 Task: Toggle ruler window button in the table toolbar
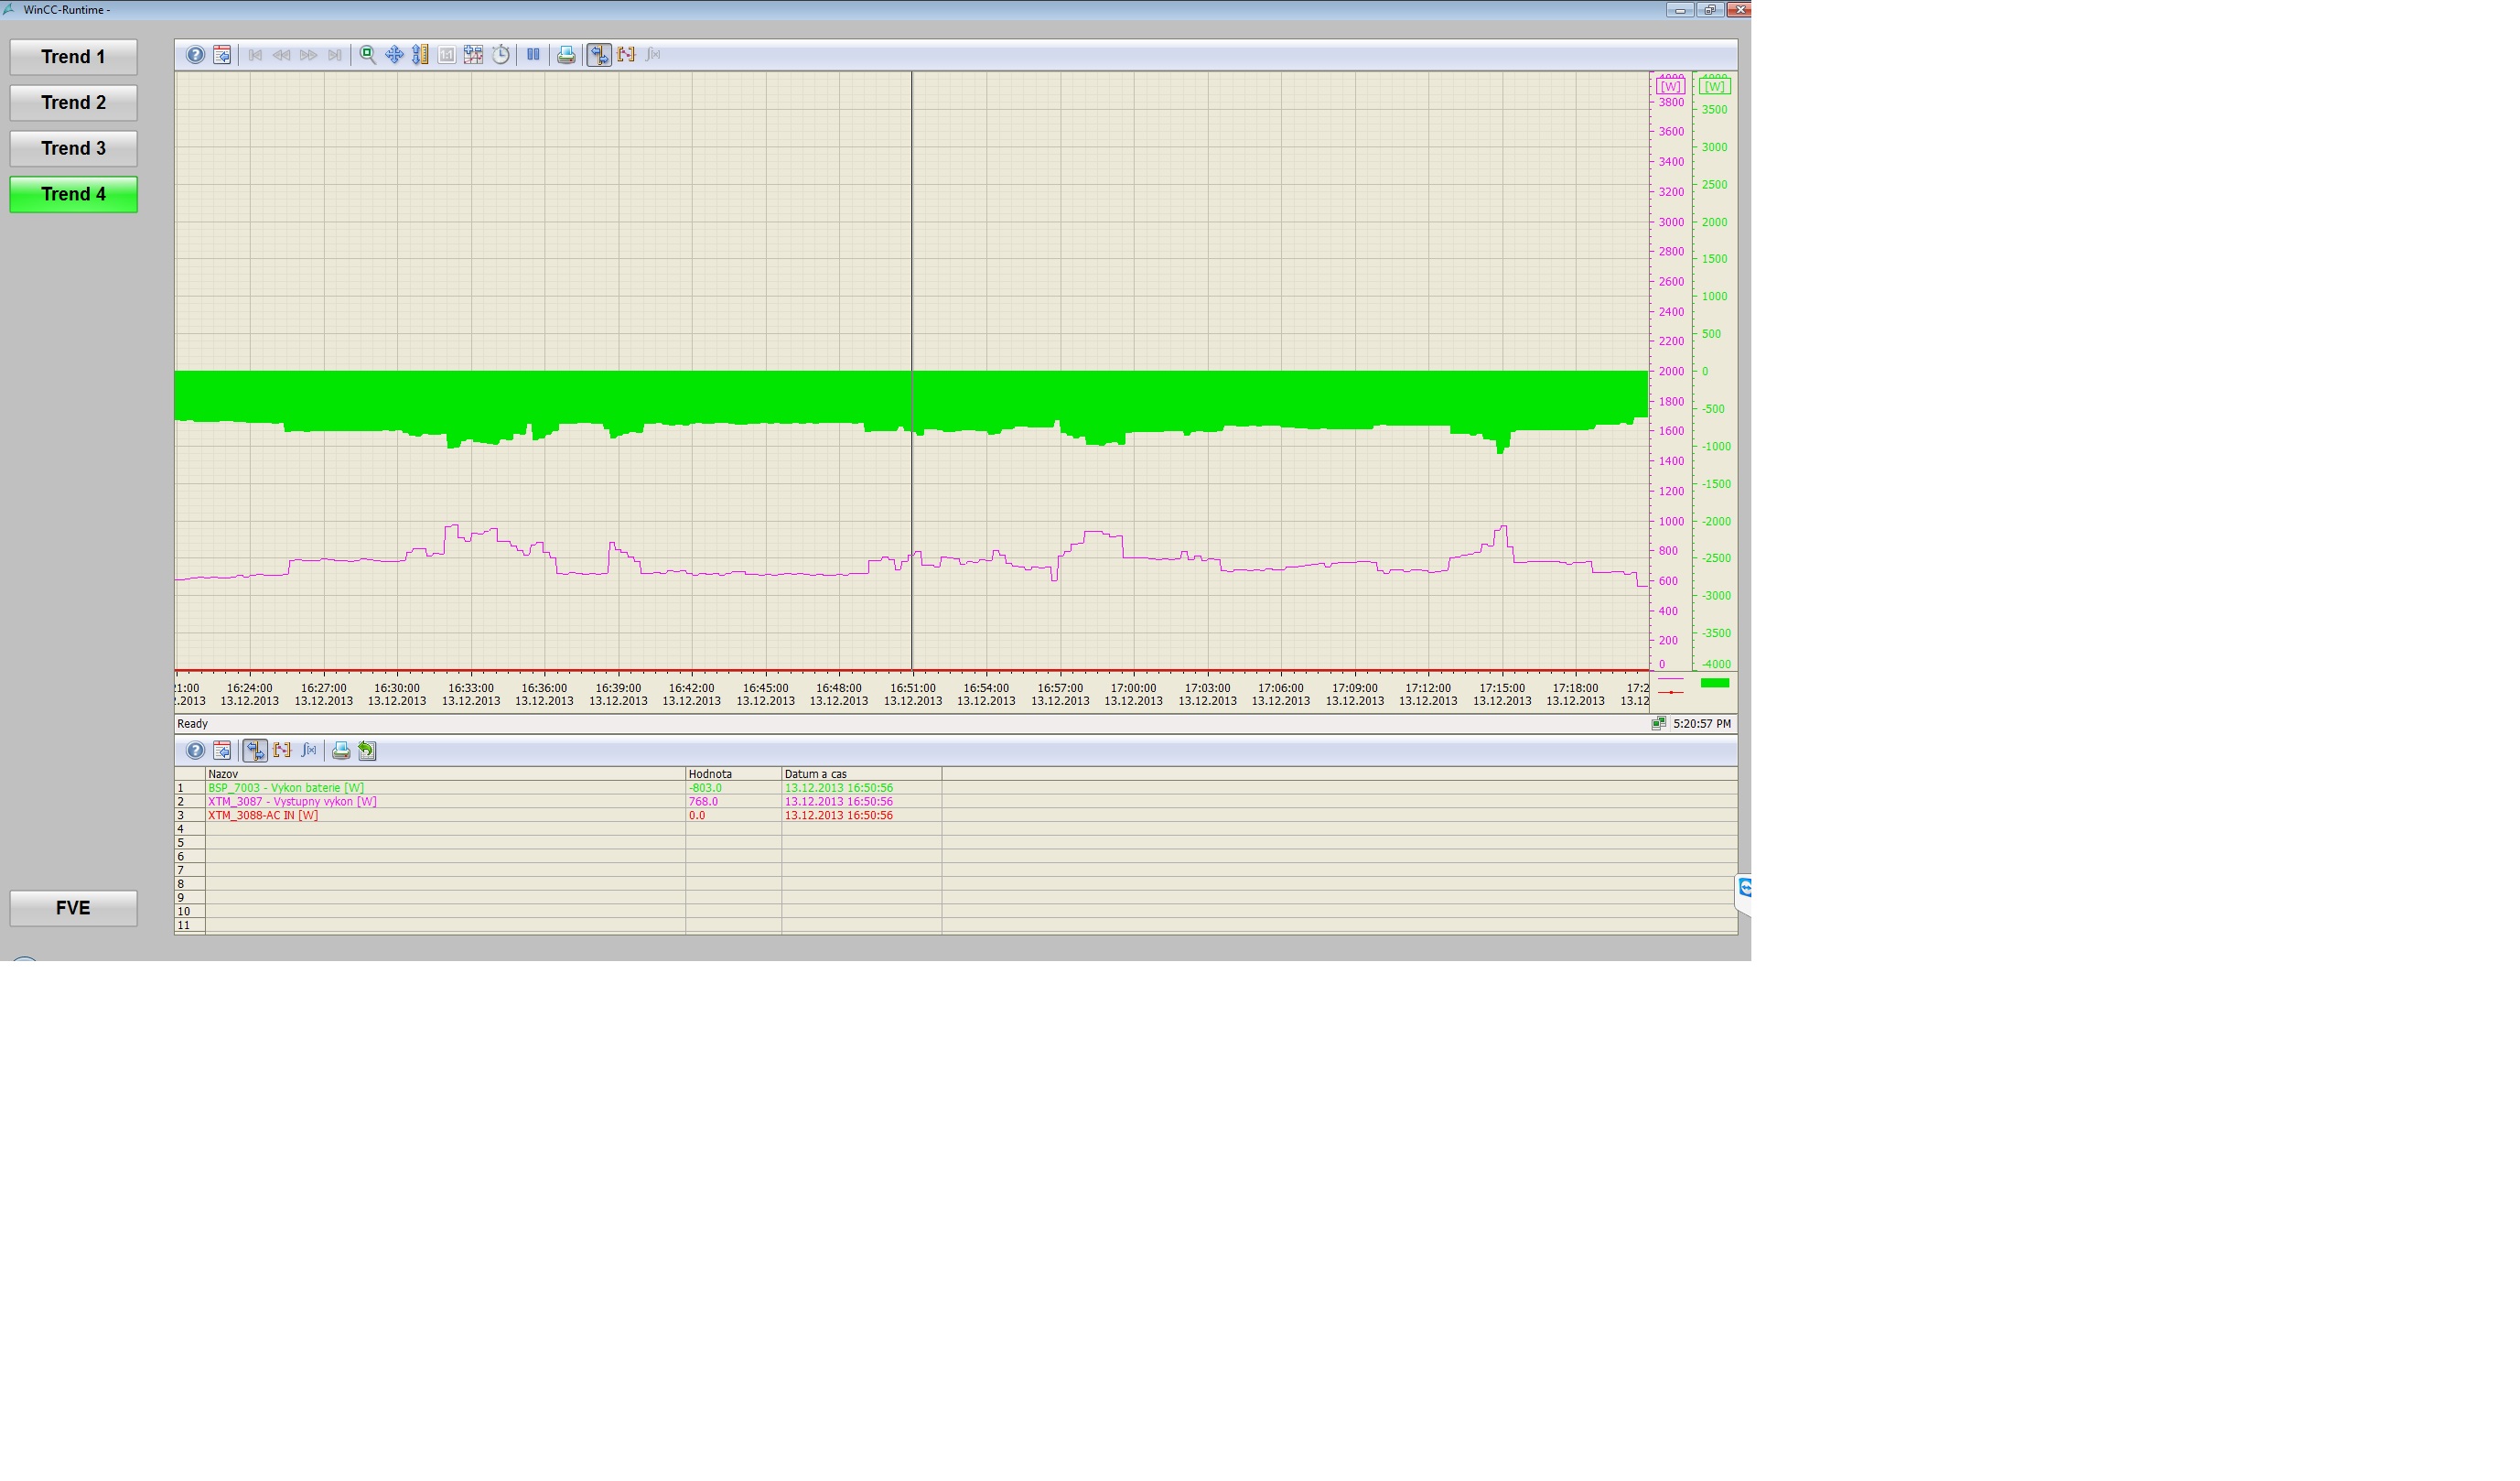[x=255, y=750]
